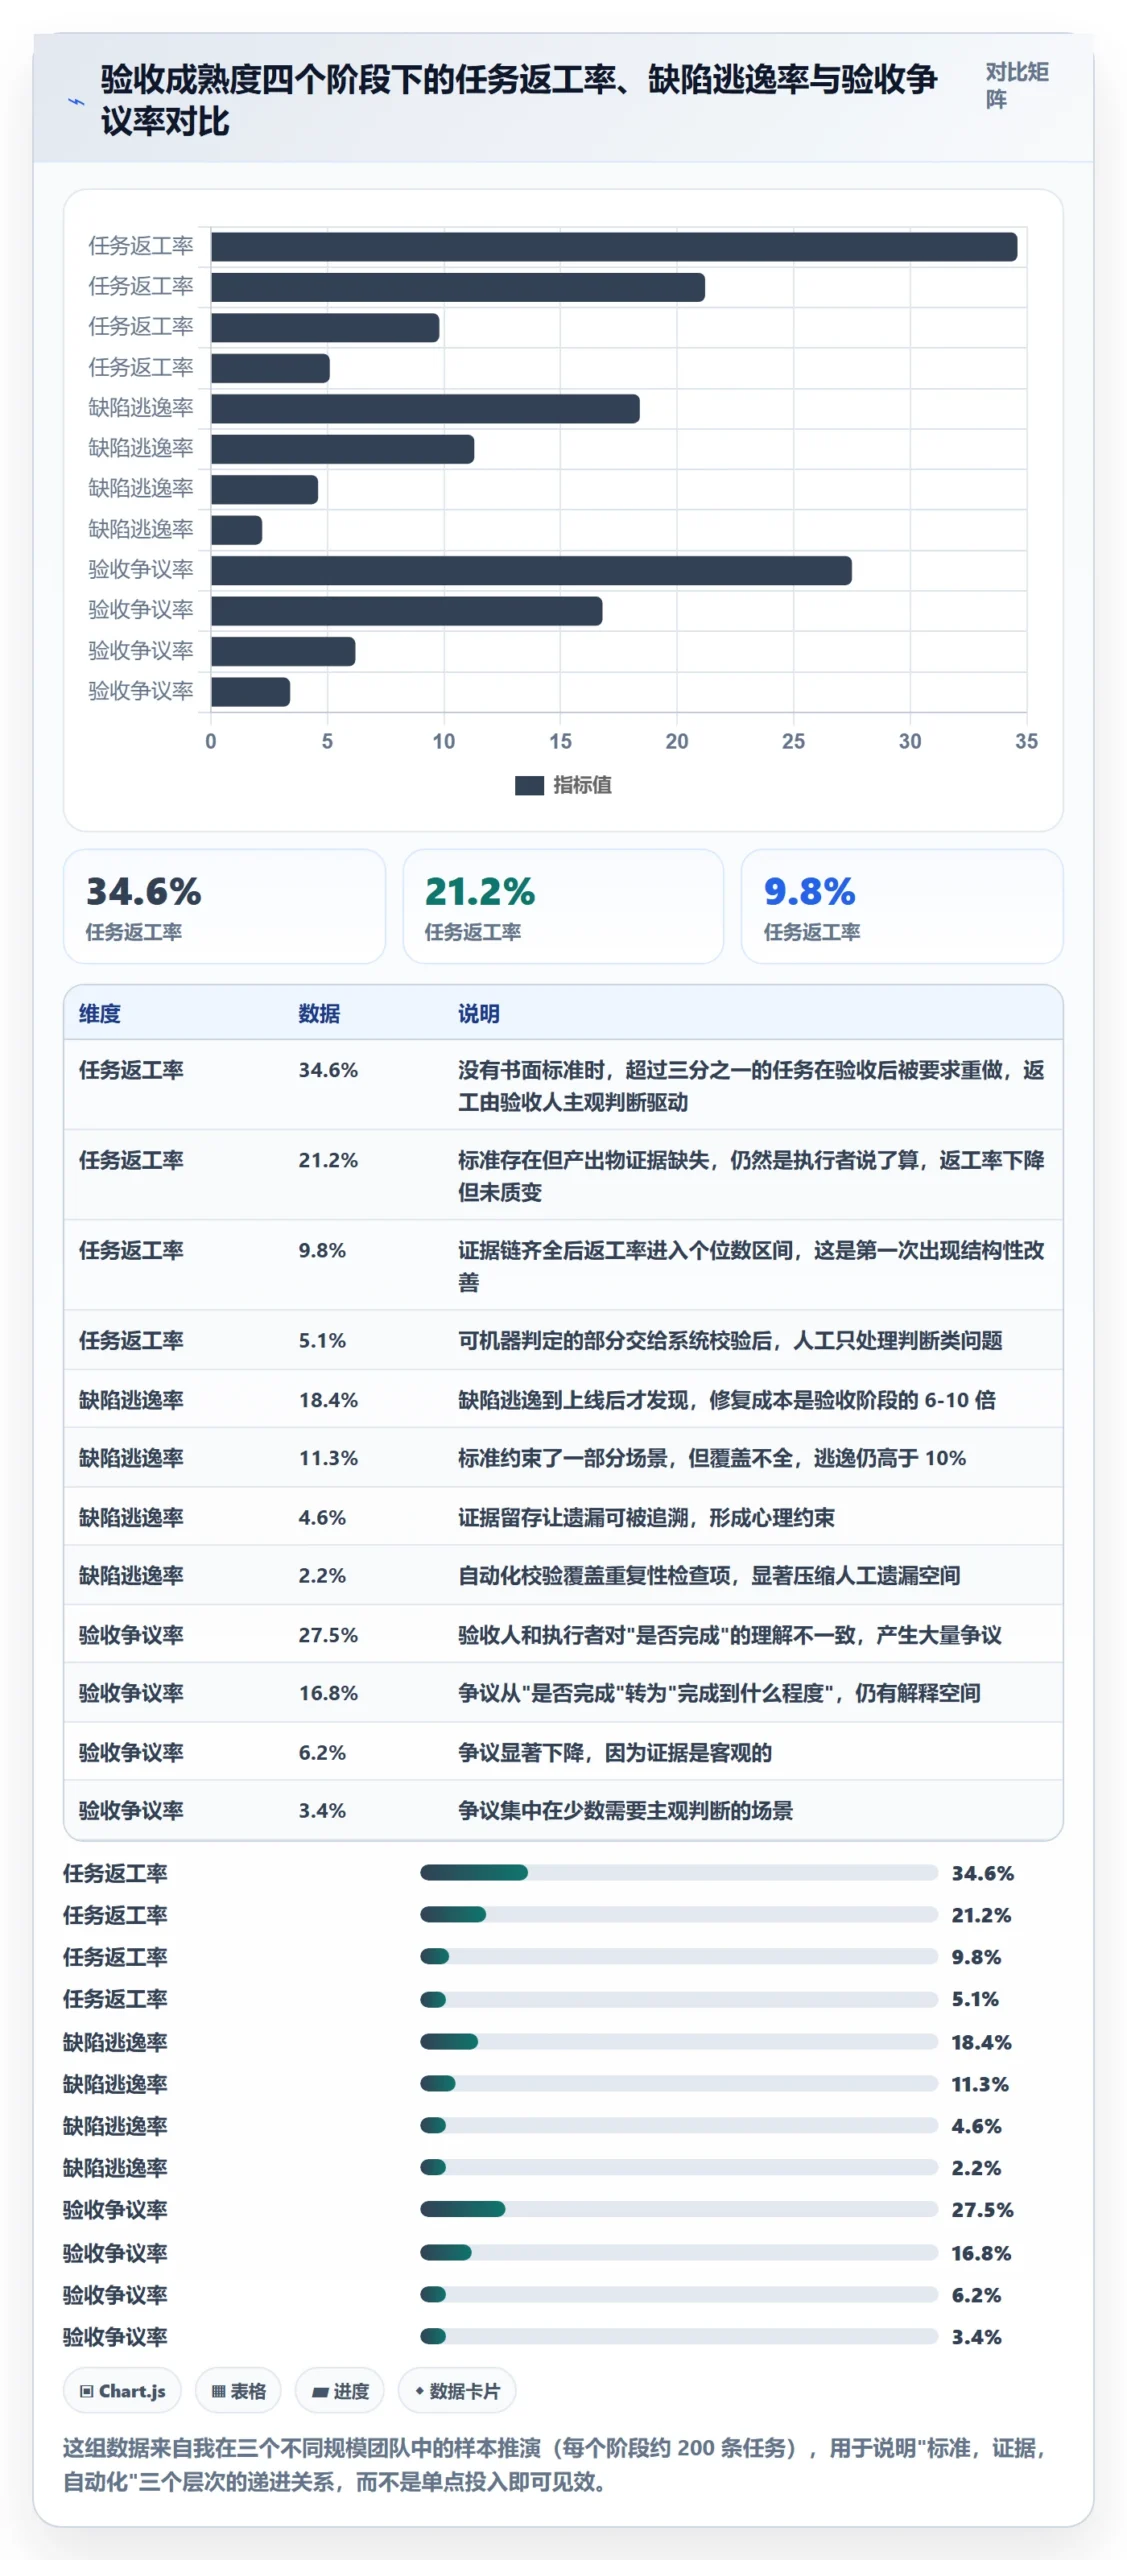Click the progress bar labeled 21.2%

(x=679, y=1914)
